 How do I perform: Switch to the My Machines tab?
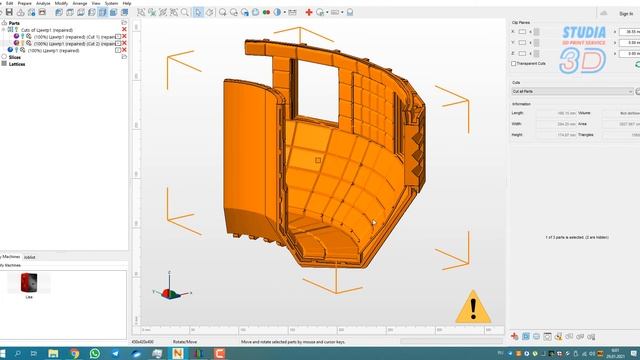pos(10,257)
